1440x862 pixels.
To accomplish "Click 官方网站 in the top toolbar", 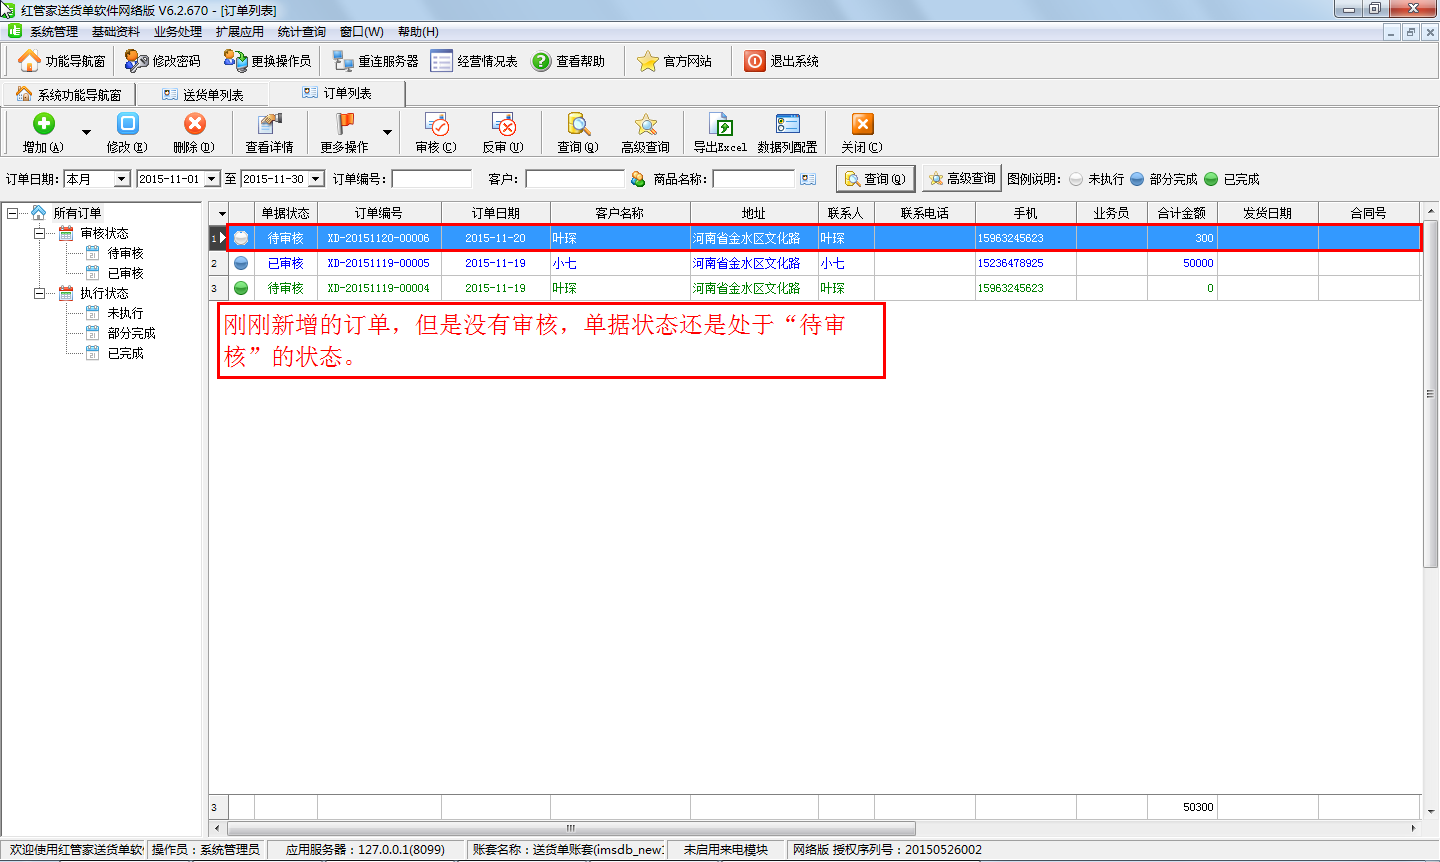I will pyautogui.click(x=676, y=61).
